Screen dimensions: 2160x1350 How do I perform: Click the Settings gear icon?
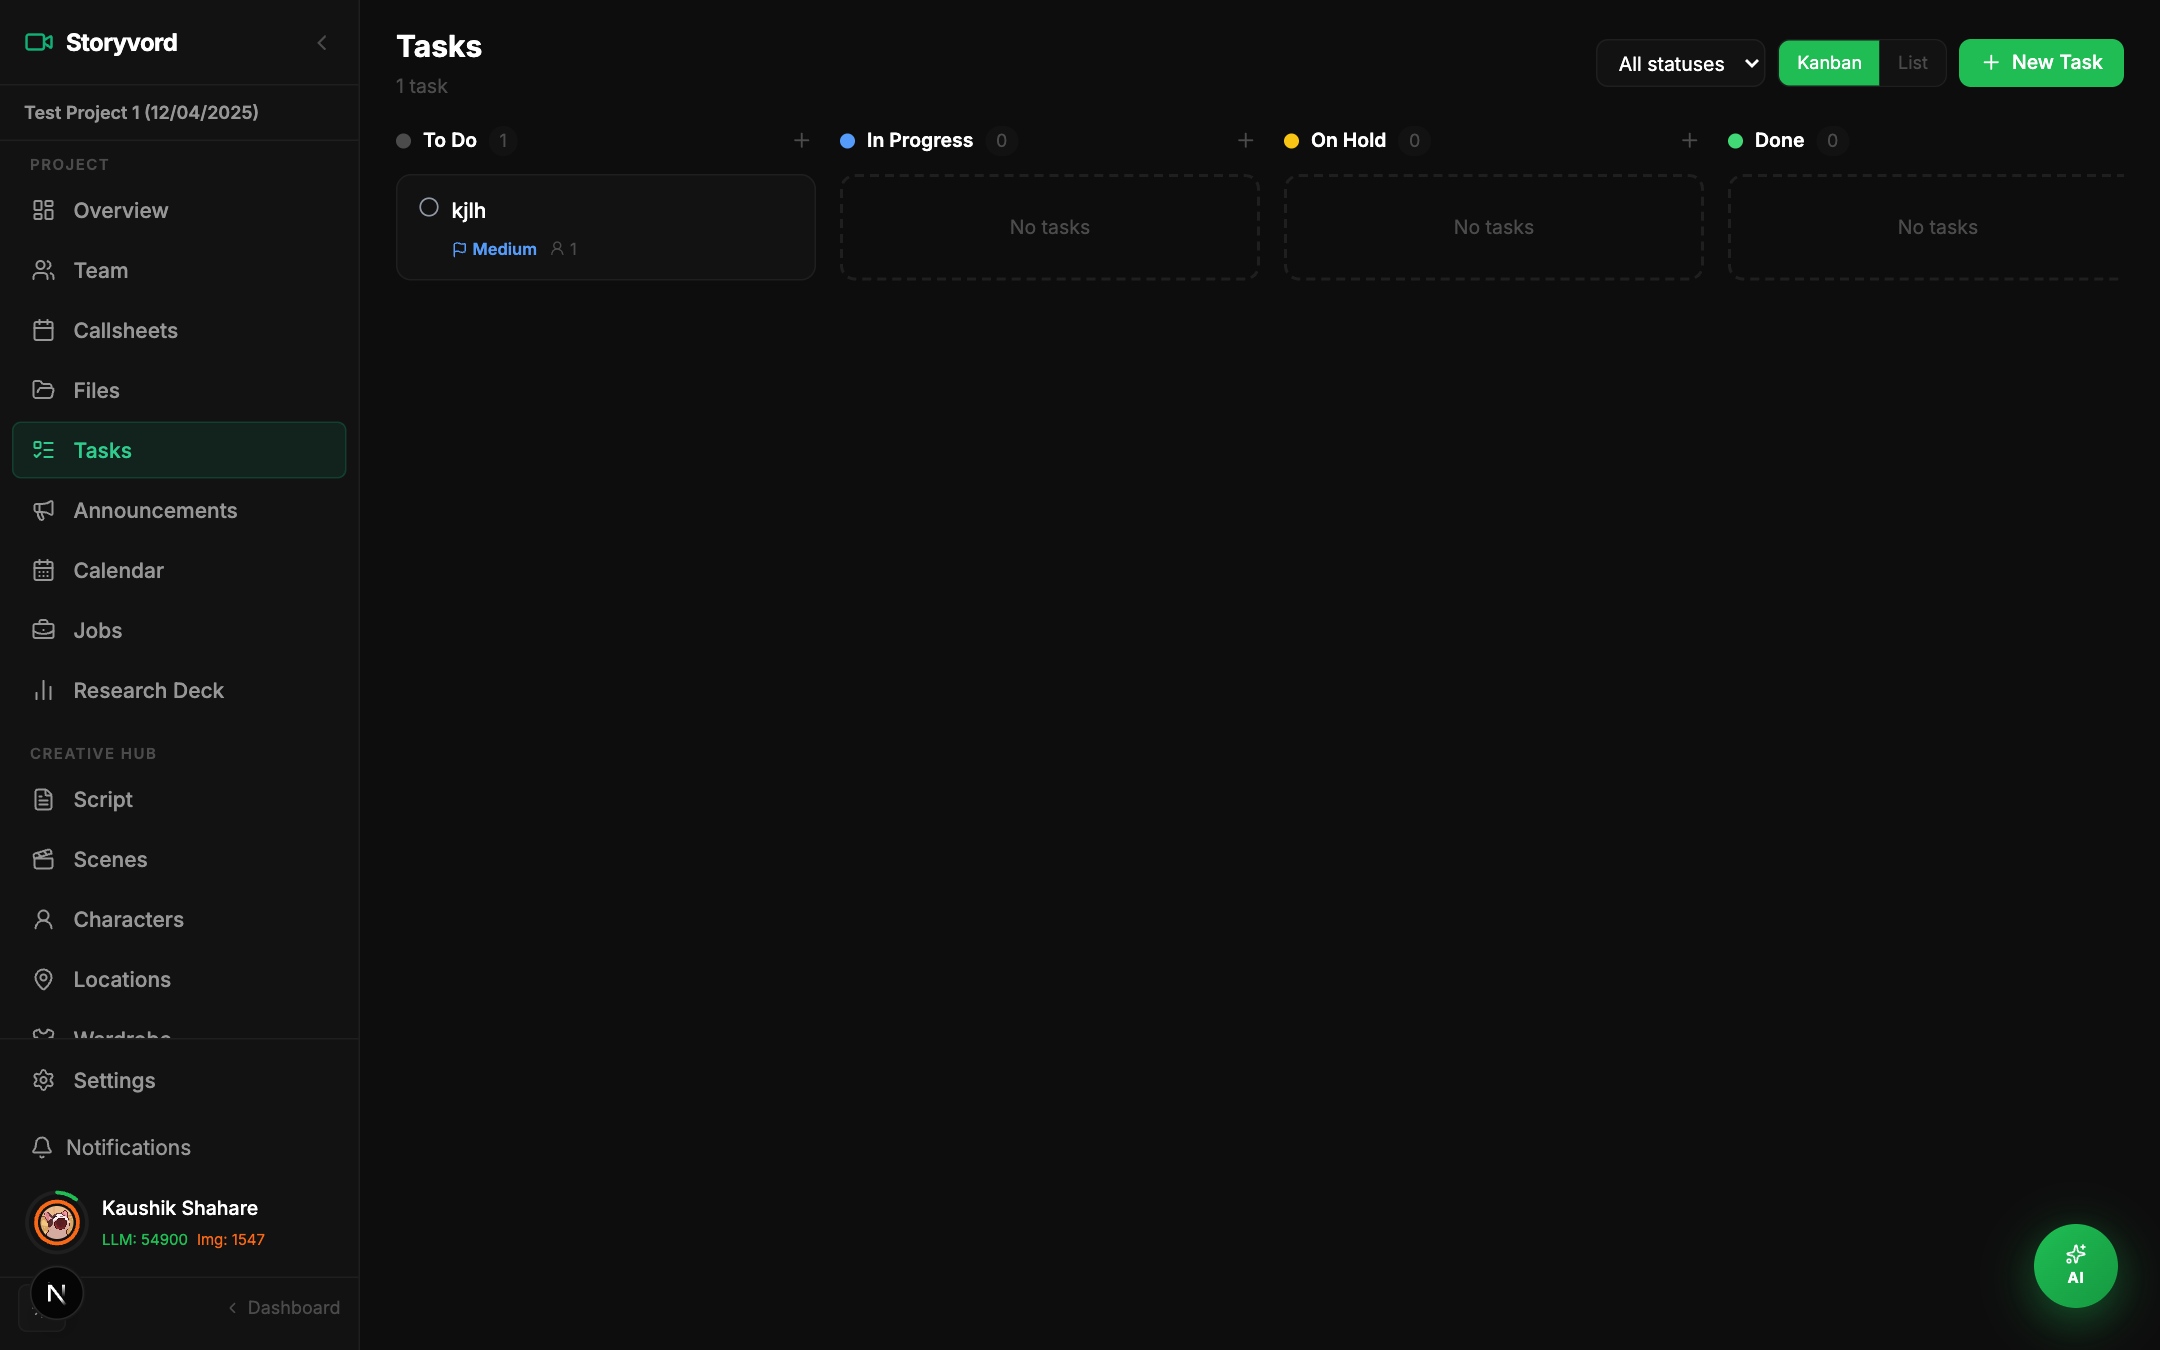(43, 1080)
